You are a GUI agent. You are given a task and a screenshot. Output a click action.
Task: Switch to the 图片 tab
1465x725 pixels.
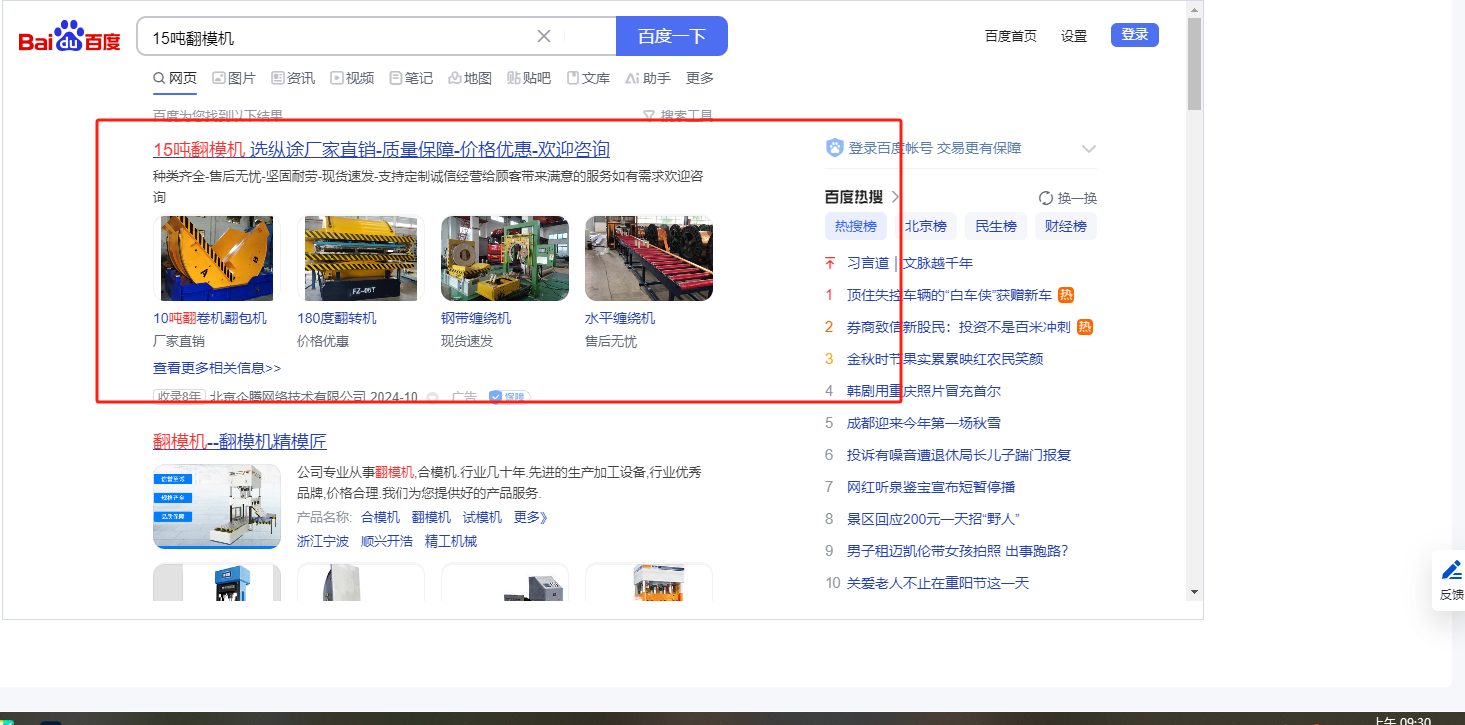[x=234, y=78]
